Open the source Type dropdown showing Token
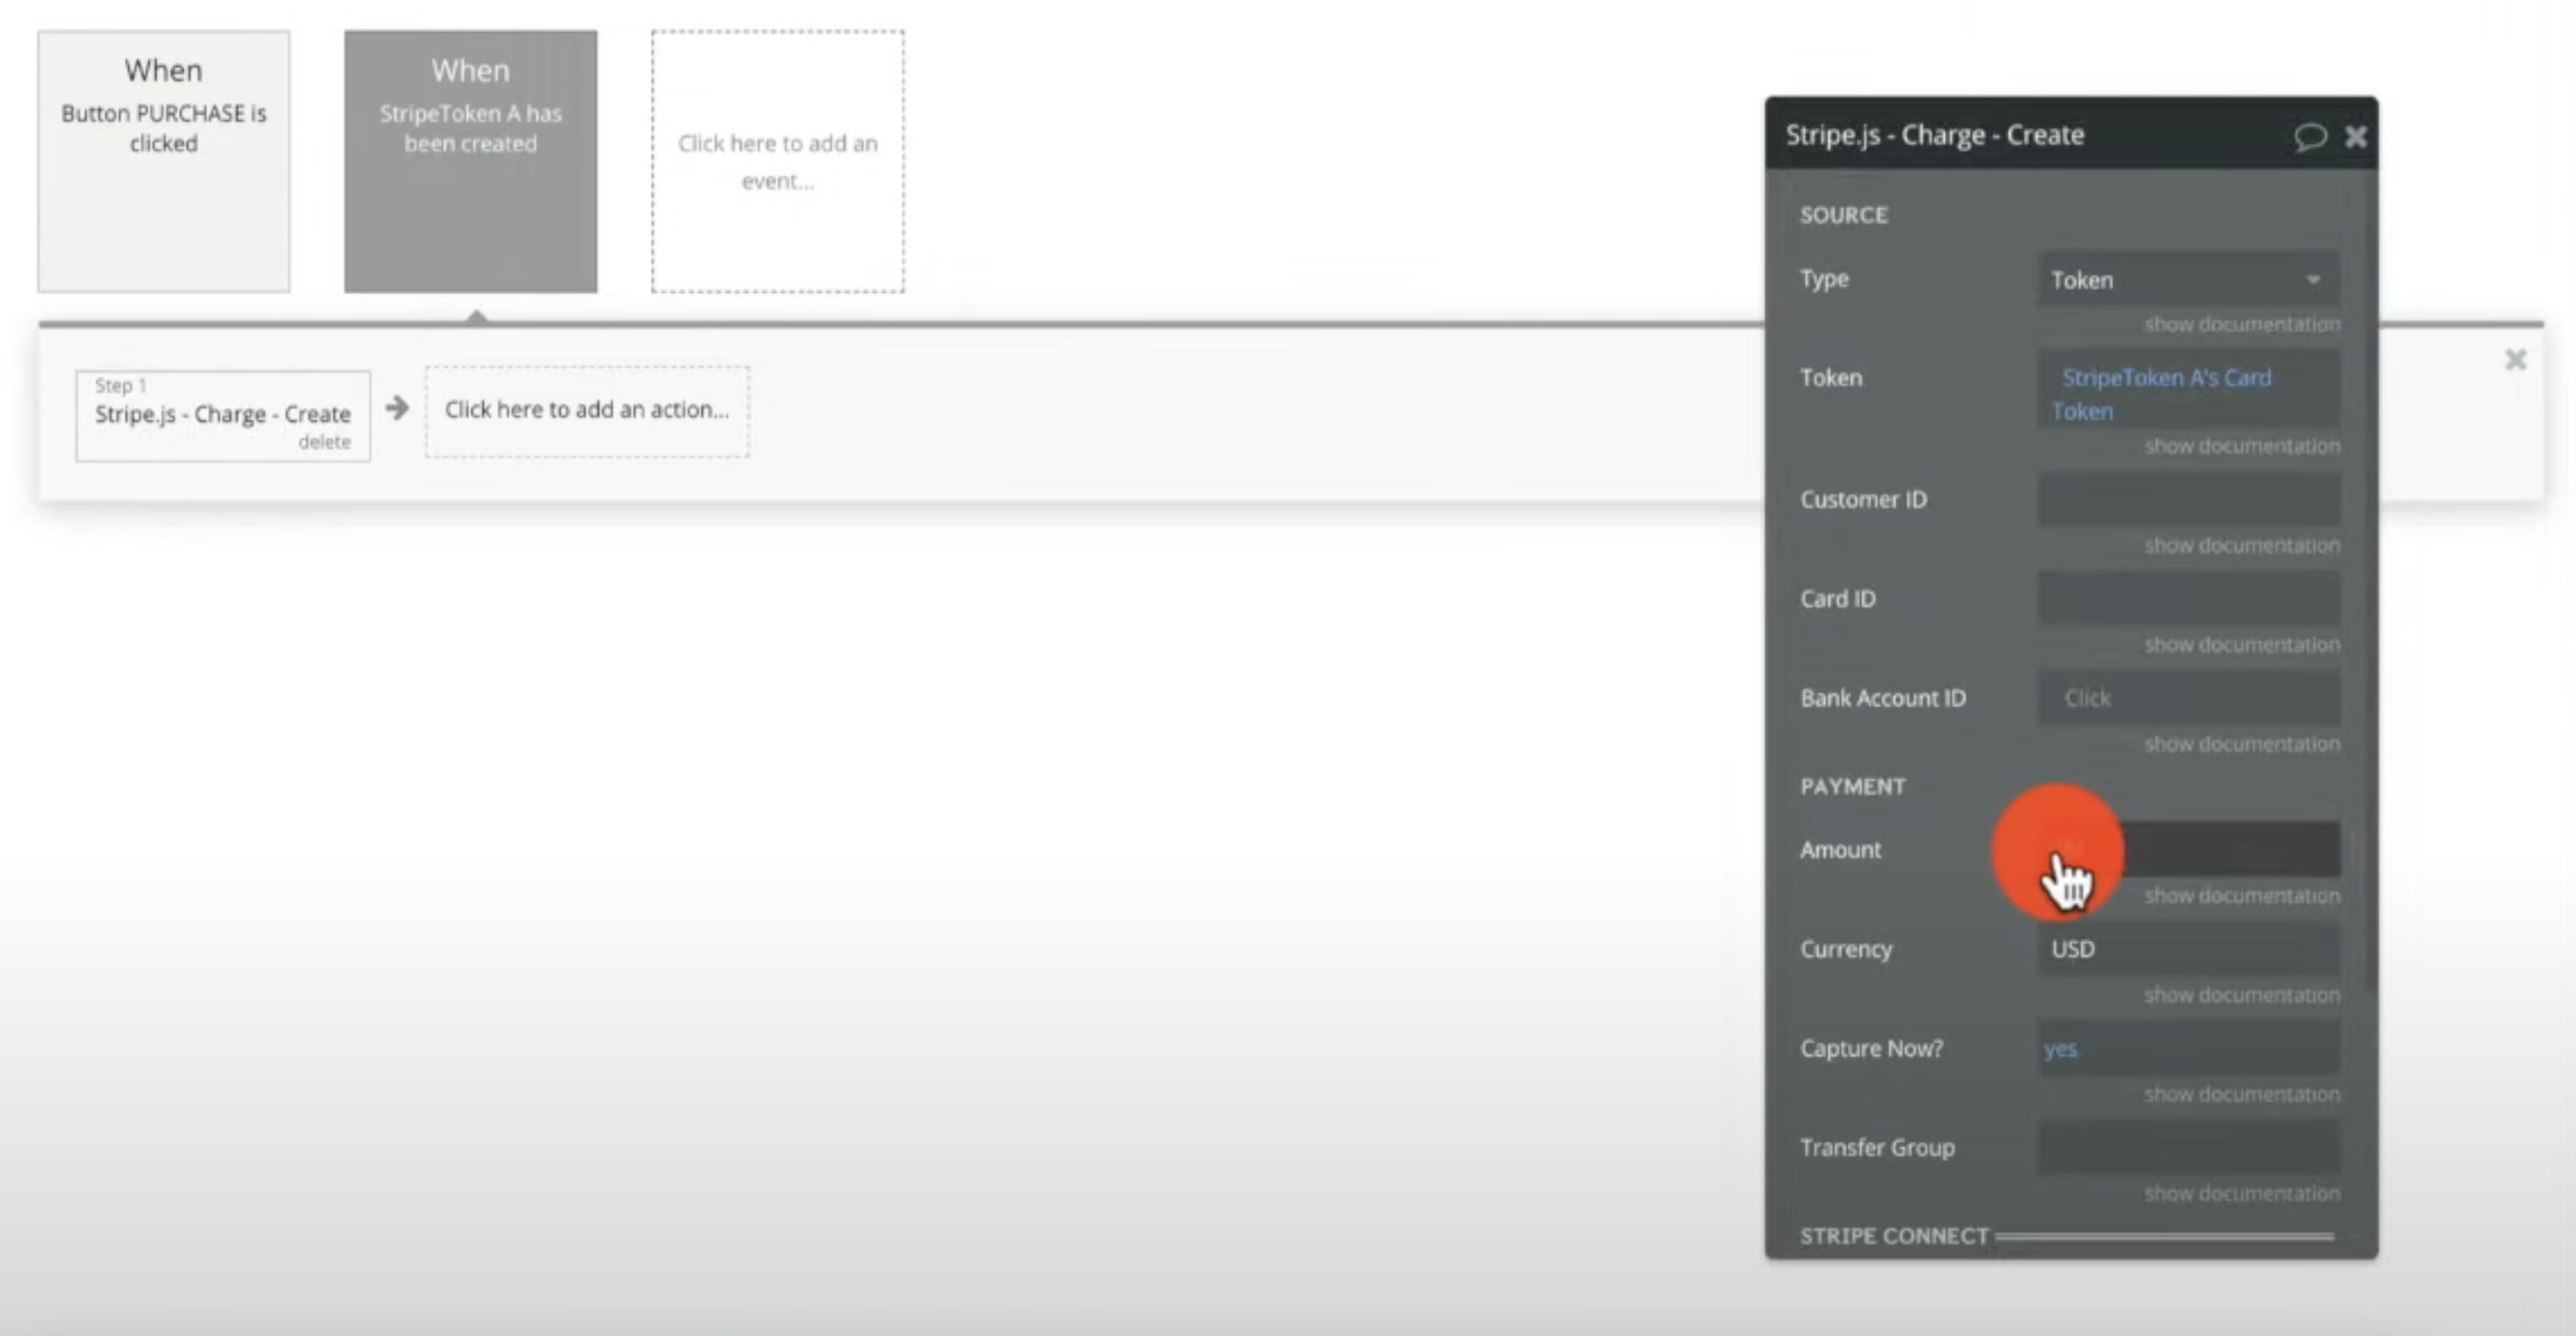This screenshot has height=1336, width=2576. point(2187,280)
